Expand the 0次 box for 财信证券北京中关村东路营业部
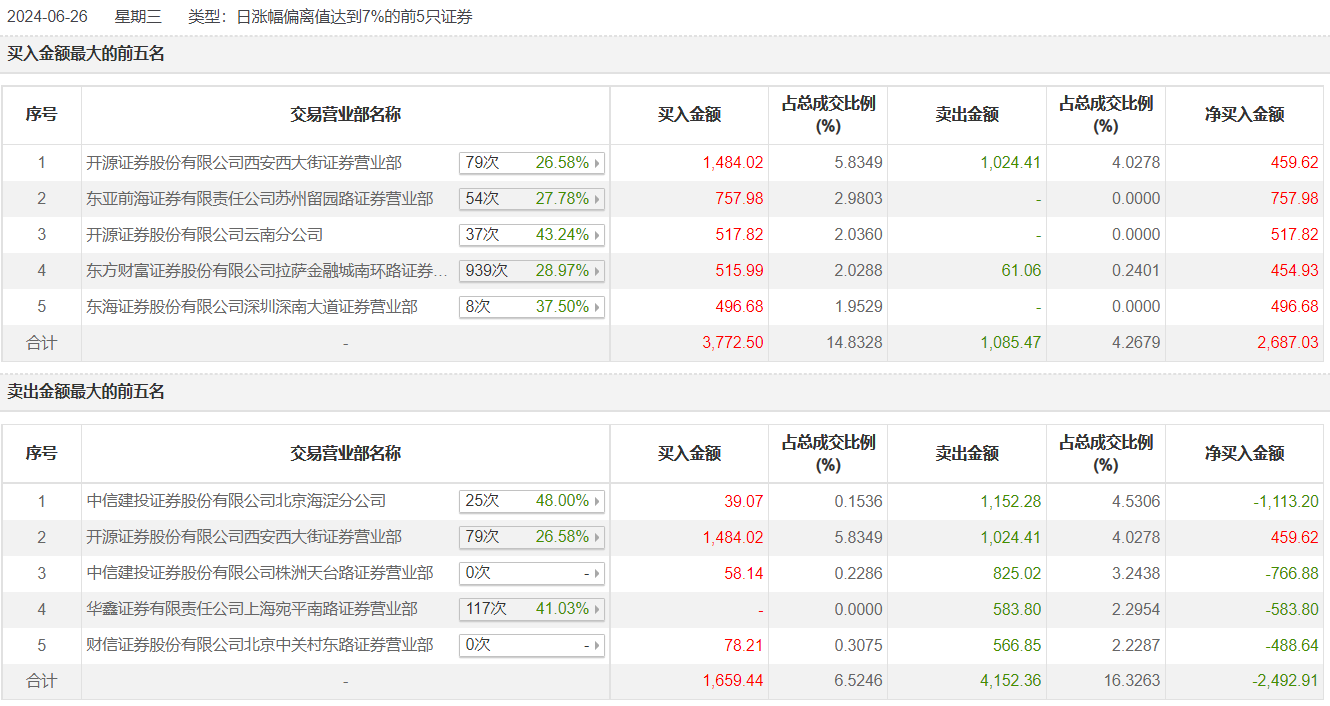Screen dimensions: 1330x706 click(x=532, y=645)
